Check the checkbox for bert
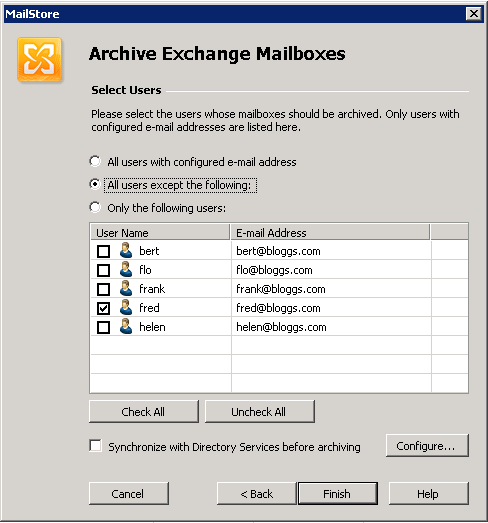The image size is (488, 523). tap(103, 251)
